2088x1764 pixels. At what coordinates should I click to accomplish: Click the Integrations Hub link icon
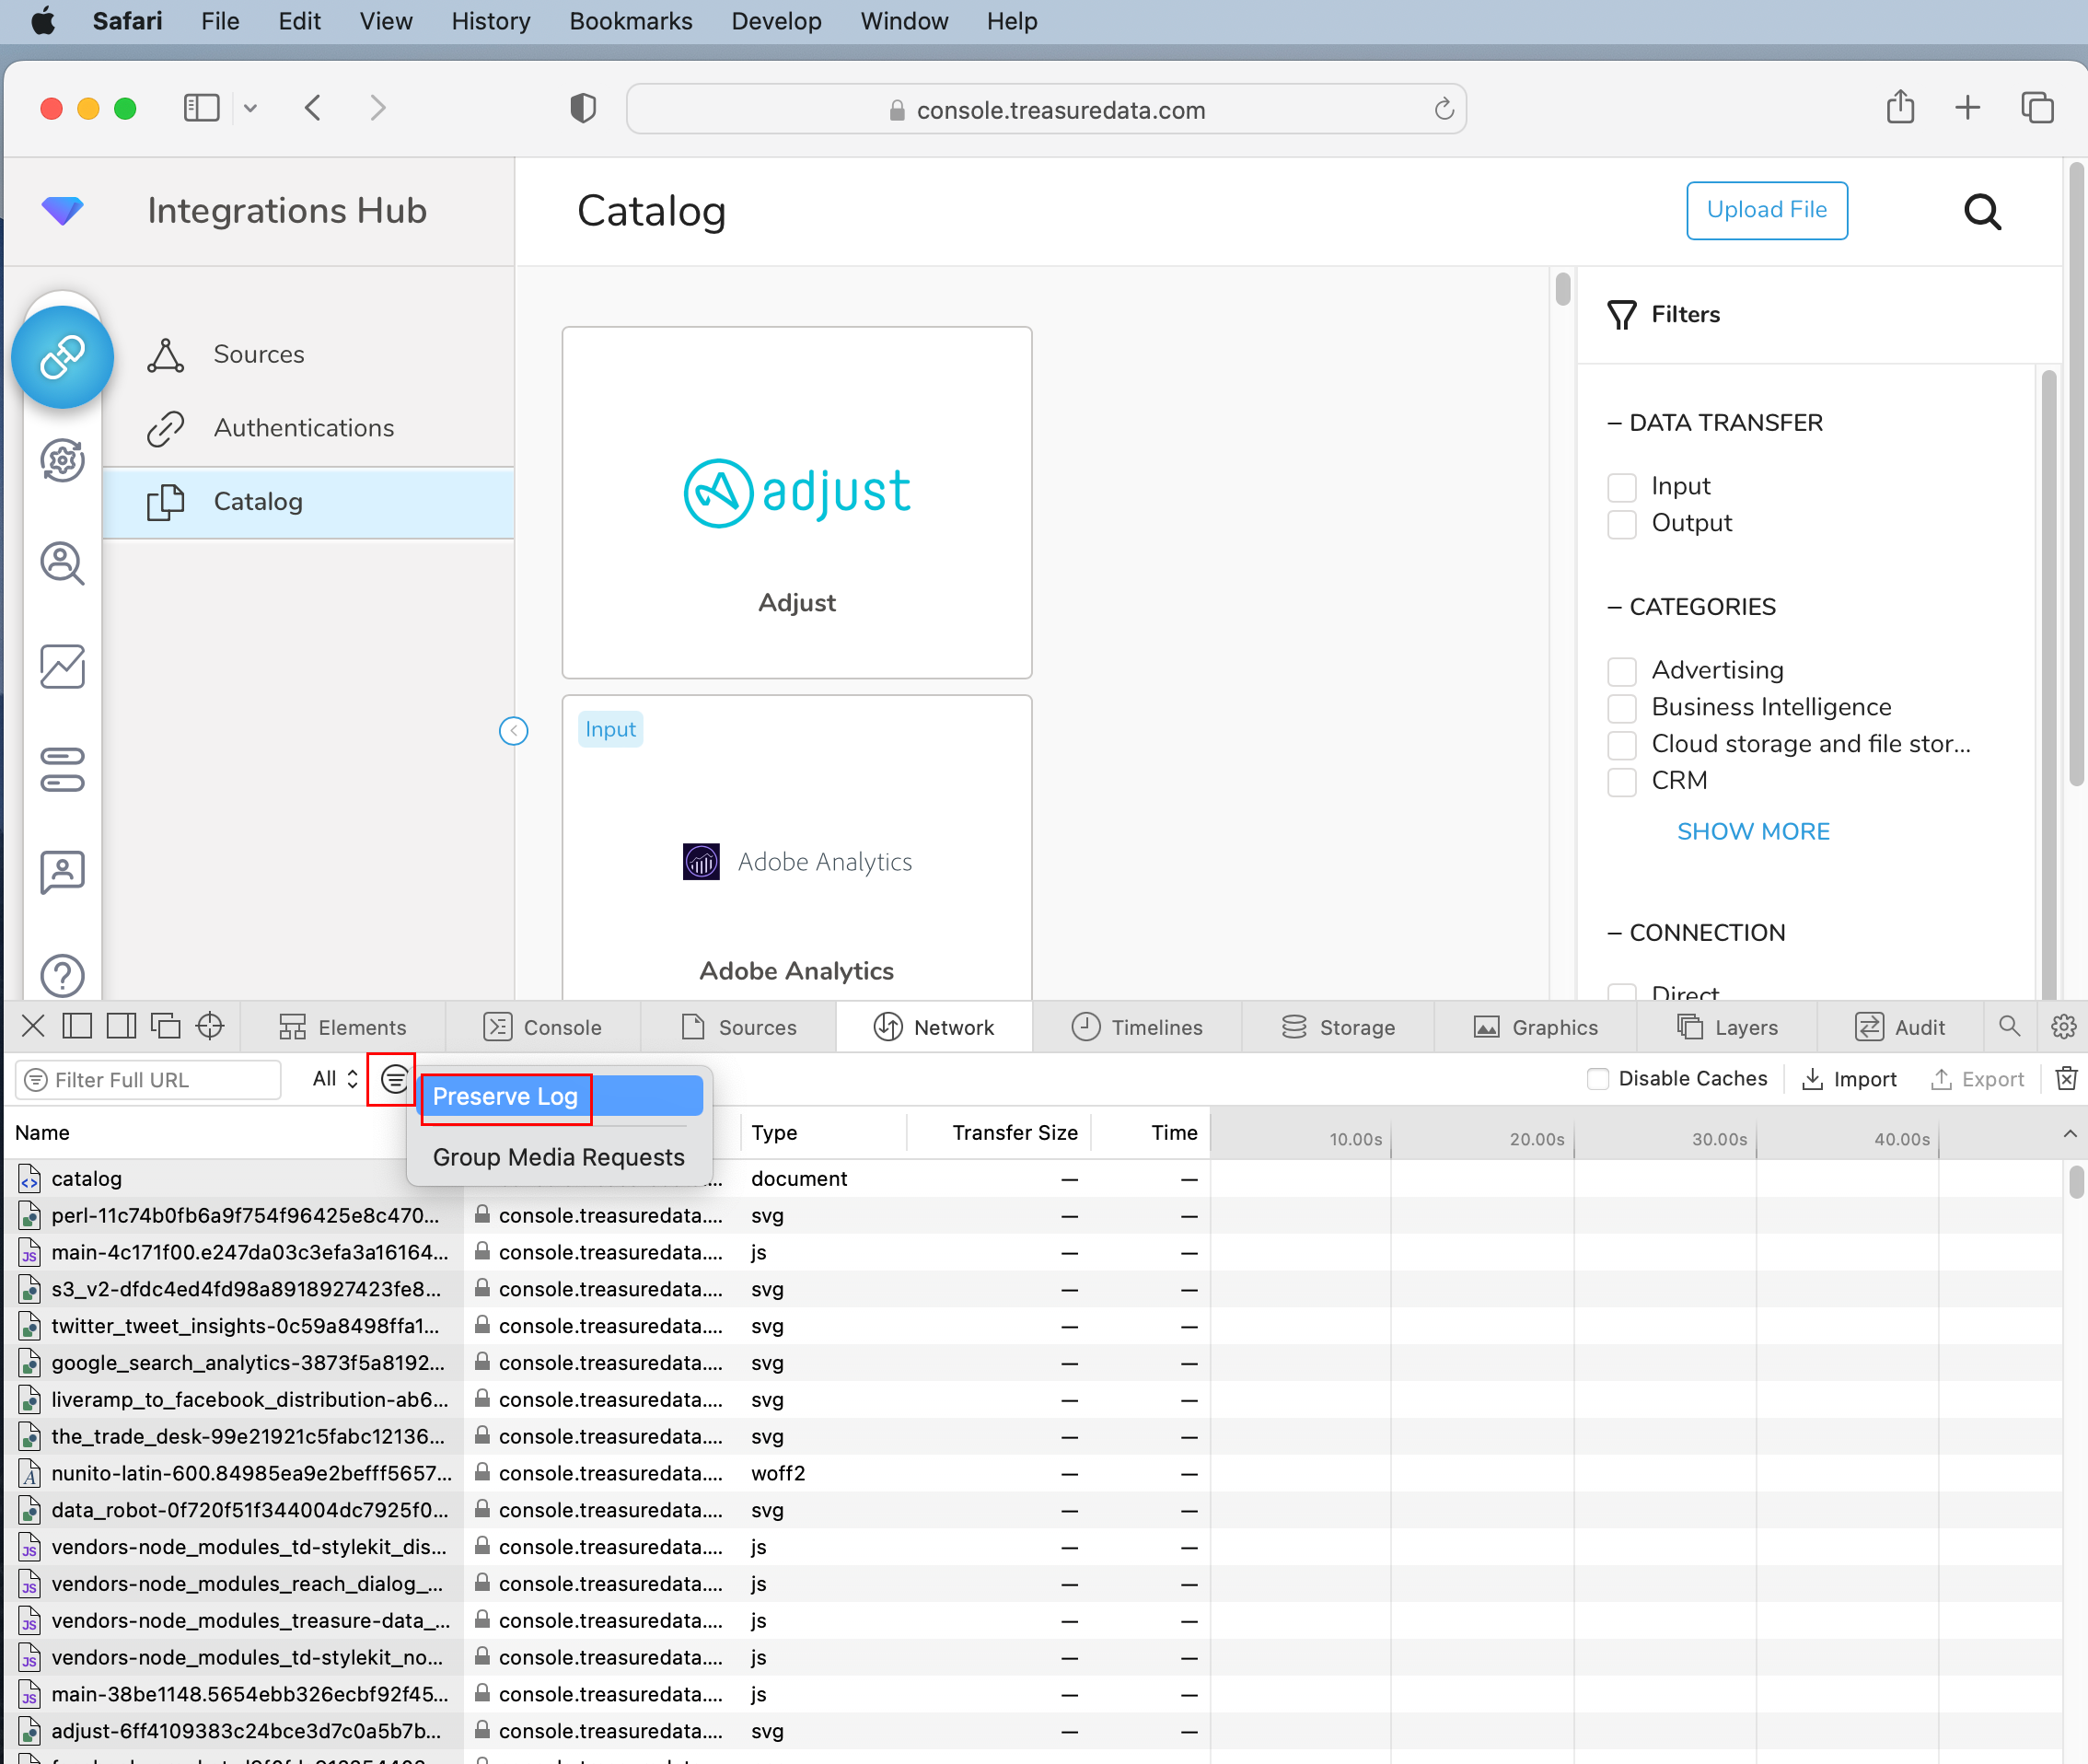click(62, 357)
